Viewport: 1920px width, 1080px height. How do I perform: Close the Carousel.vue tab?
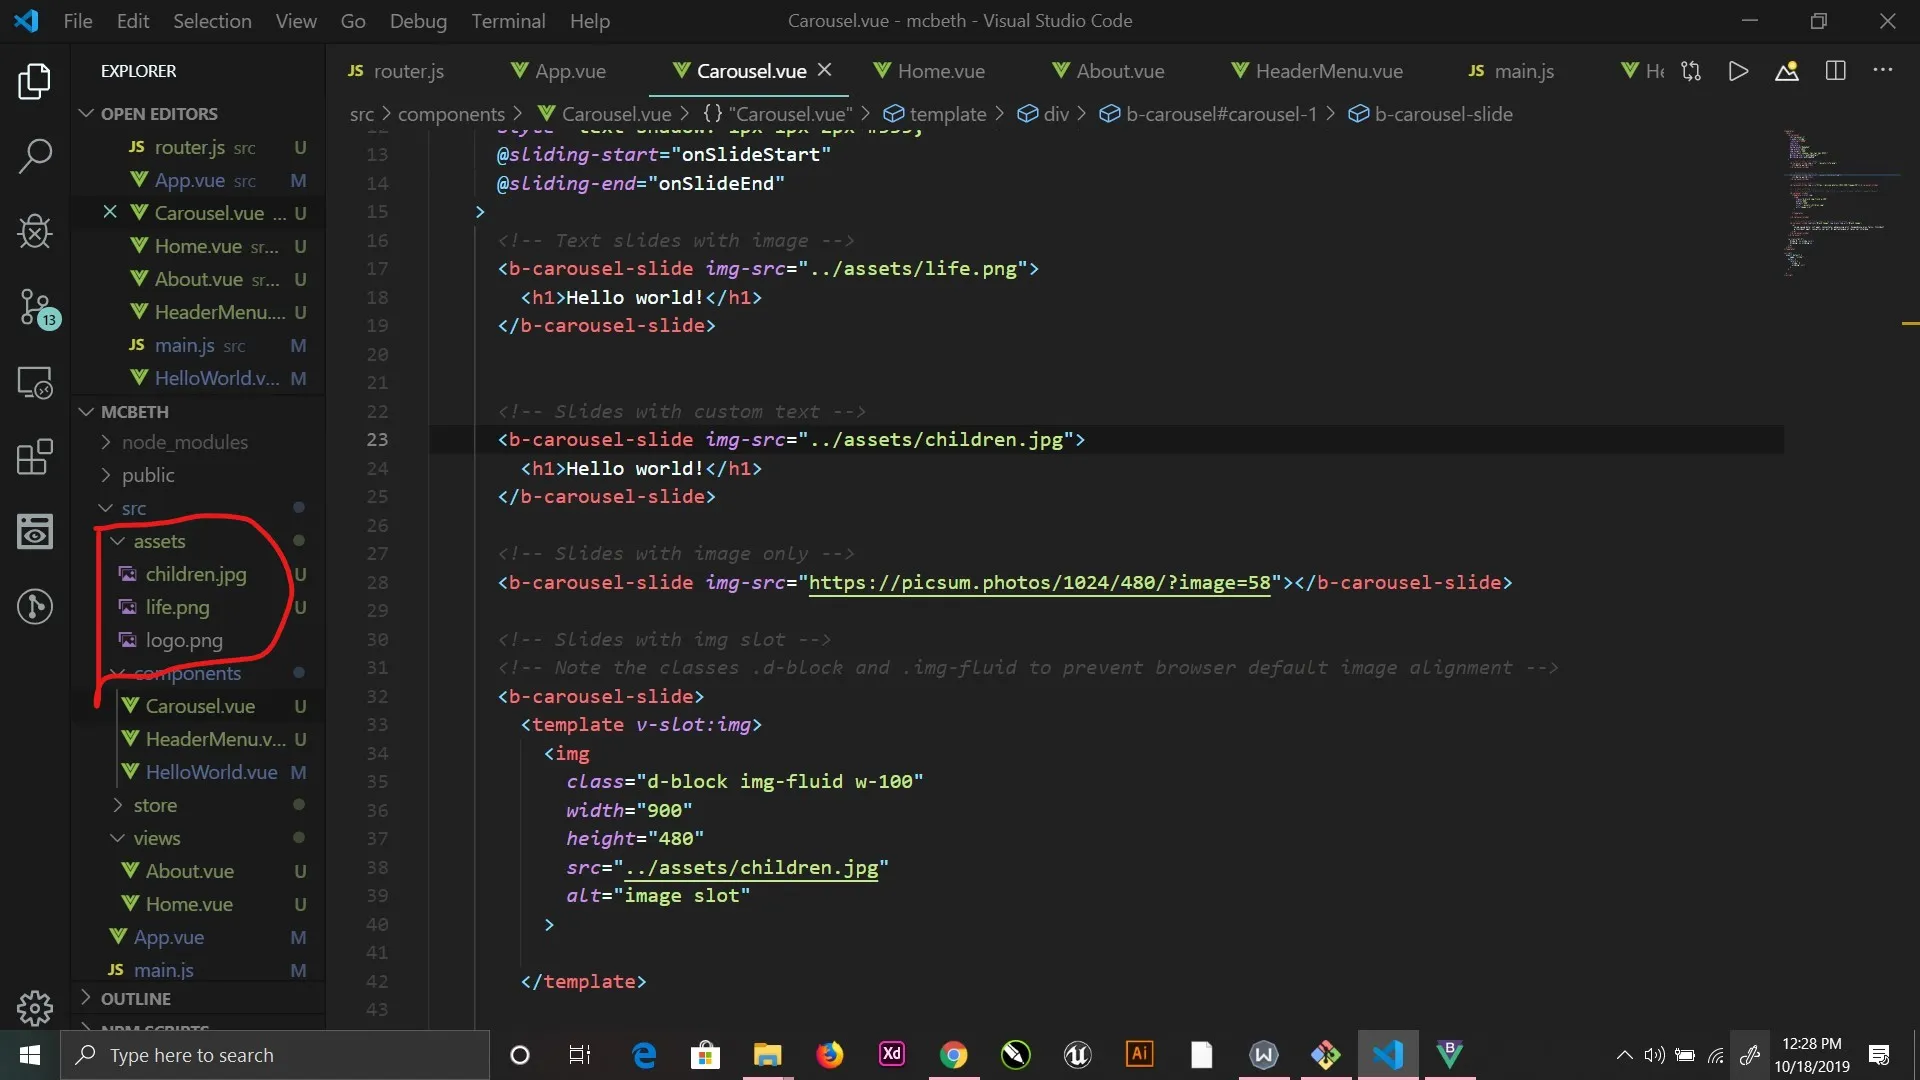point(825,70)
